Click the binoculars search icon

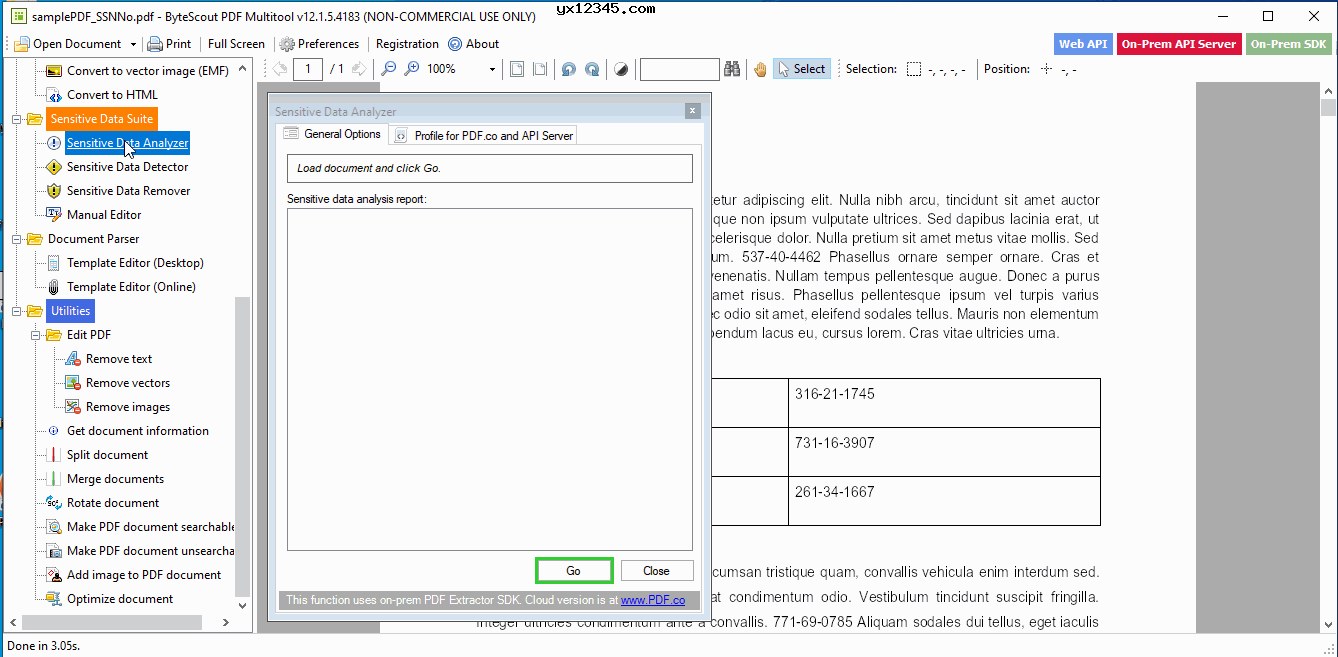(733, 69)
